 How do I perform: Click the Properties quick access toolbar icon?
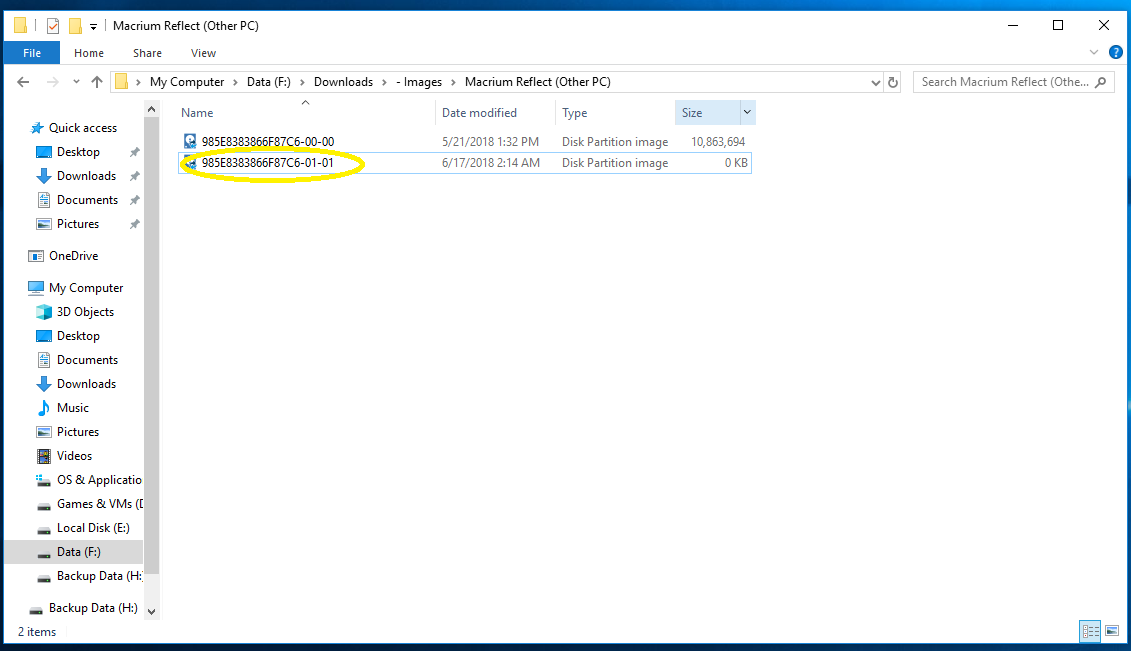53,26
